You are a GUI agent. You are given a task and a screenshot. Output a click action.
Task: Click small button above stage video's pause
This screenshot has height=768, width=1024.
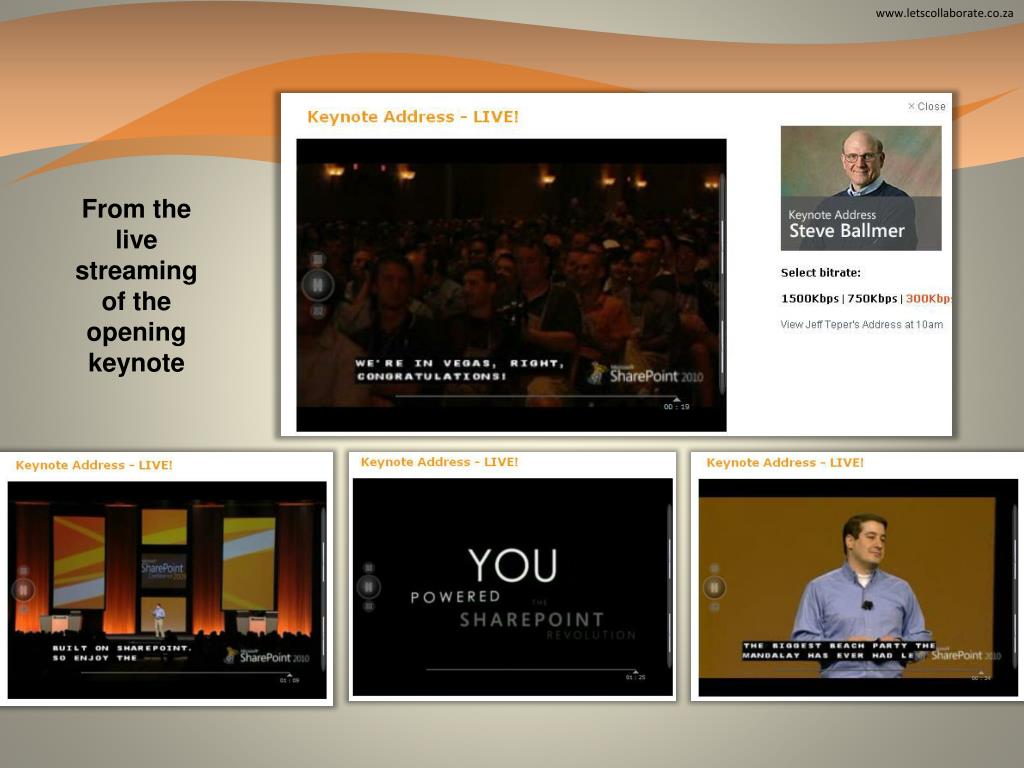coord(24,571)
